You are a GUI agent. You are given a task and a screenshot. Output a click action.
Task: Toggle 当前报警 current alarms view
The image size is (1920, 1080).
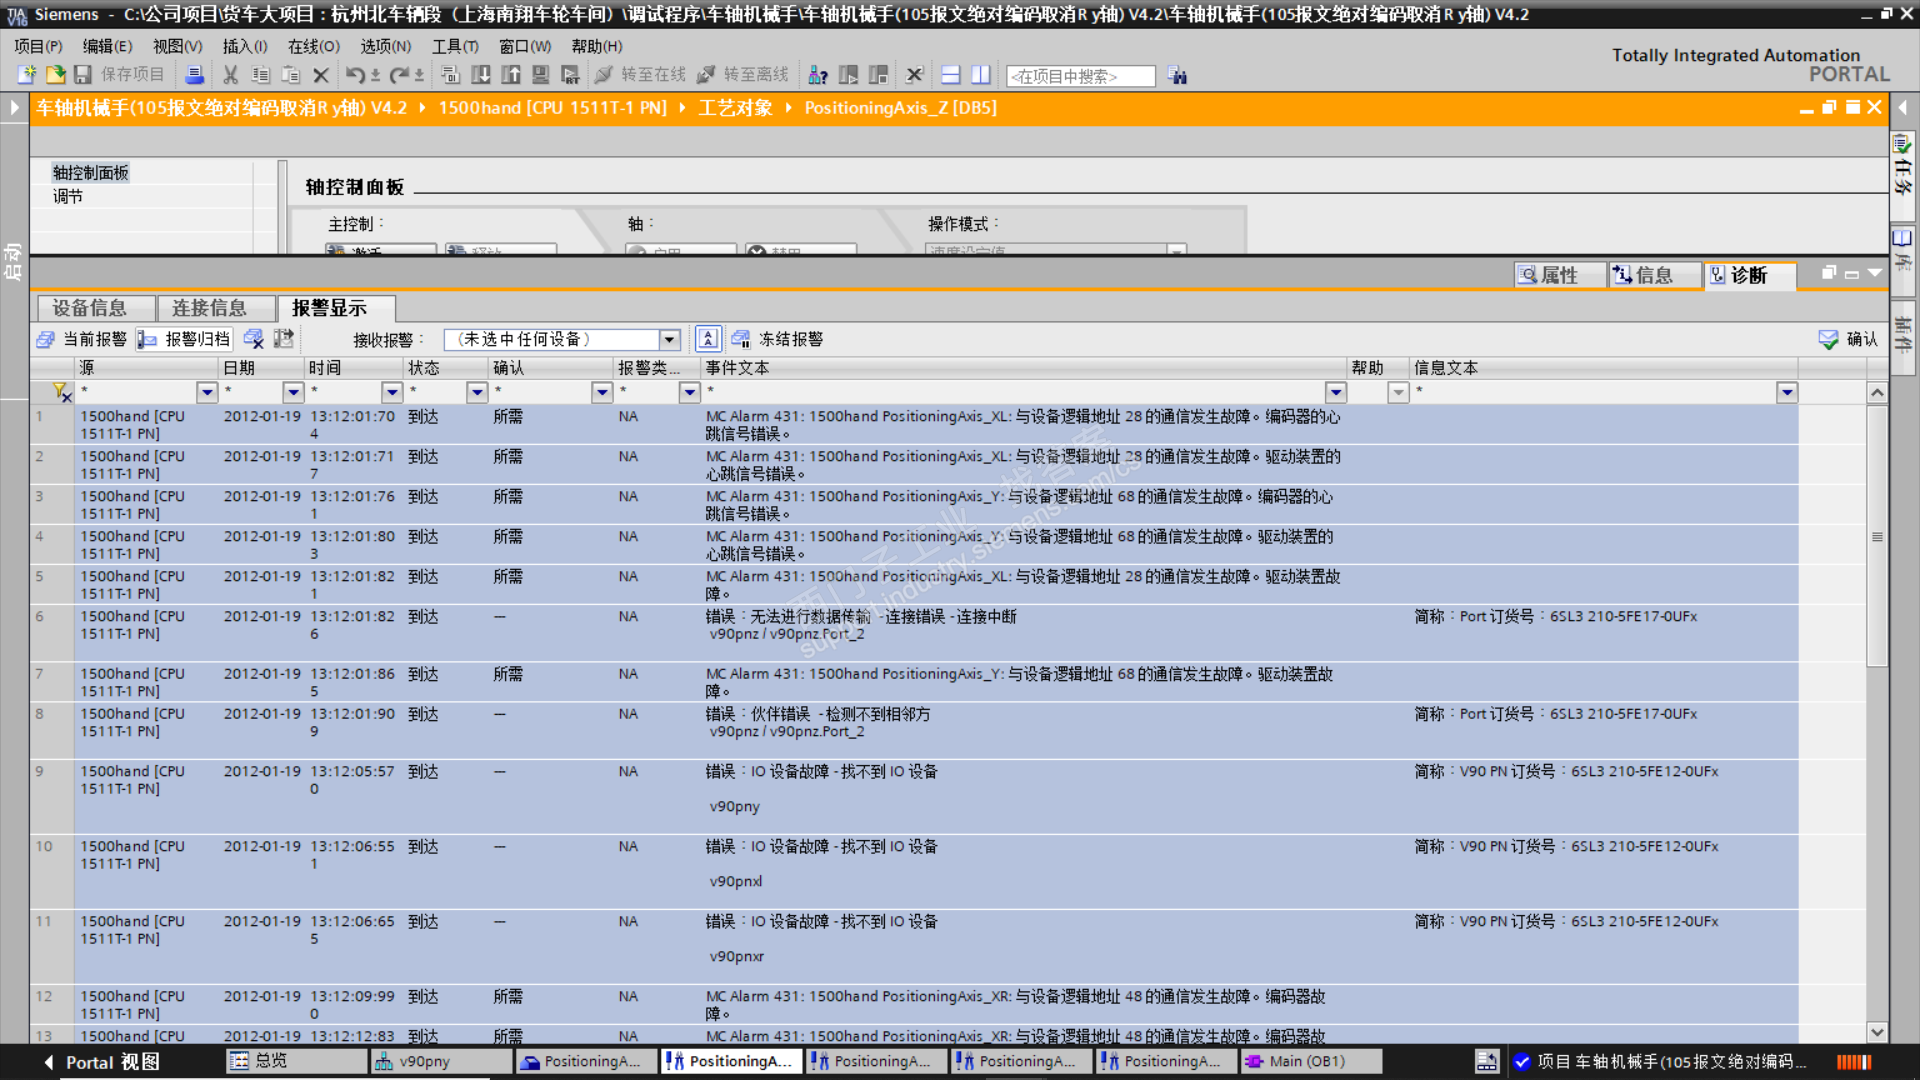point(83,339)
